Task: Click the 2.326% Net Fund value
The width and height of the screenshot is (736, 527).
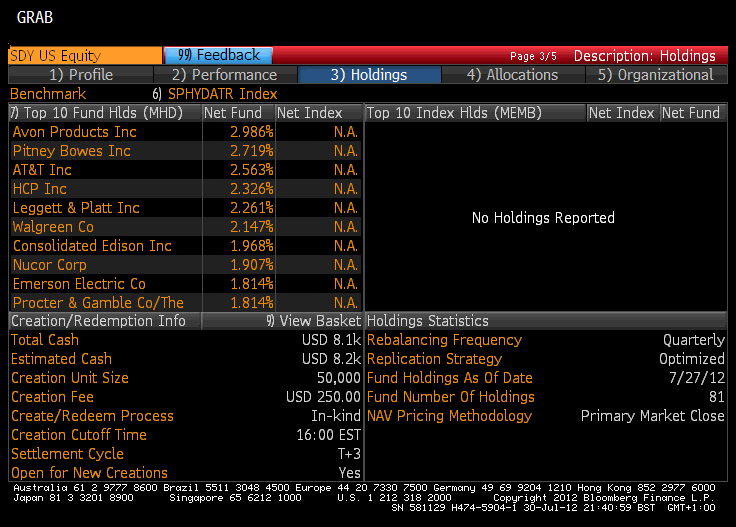Action: pyautogui.click(x=252, y=189)
